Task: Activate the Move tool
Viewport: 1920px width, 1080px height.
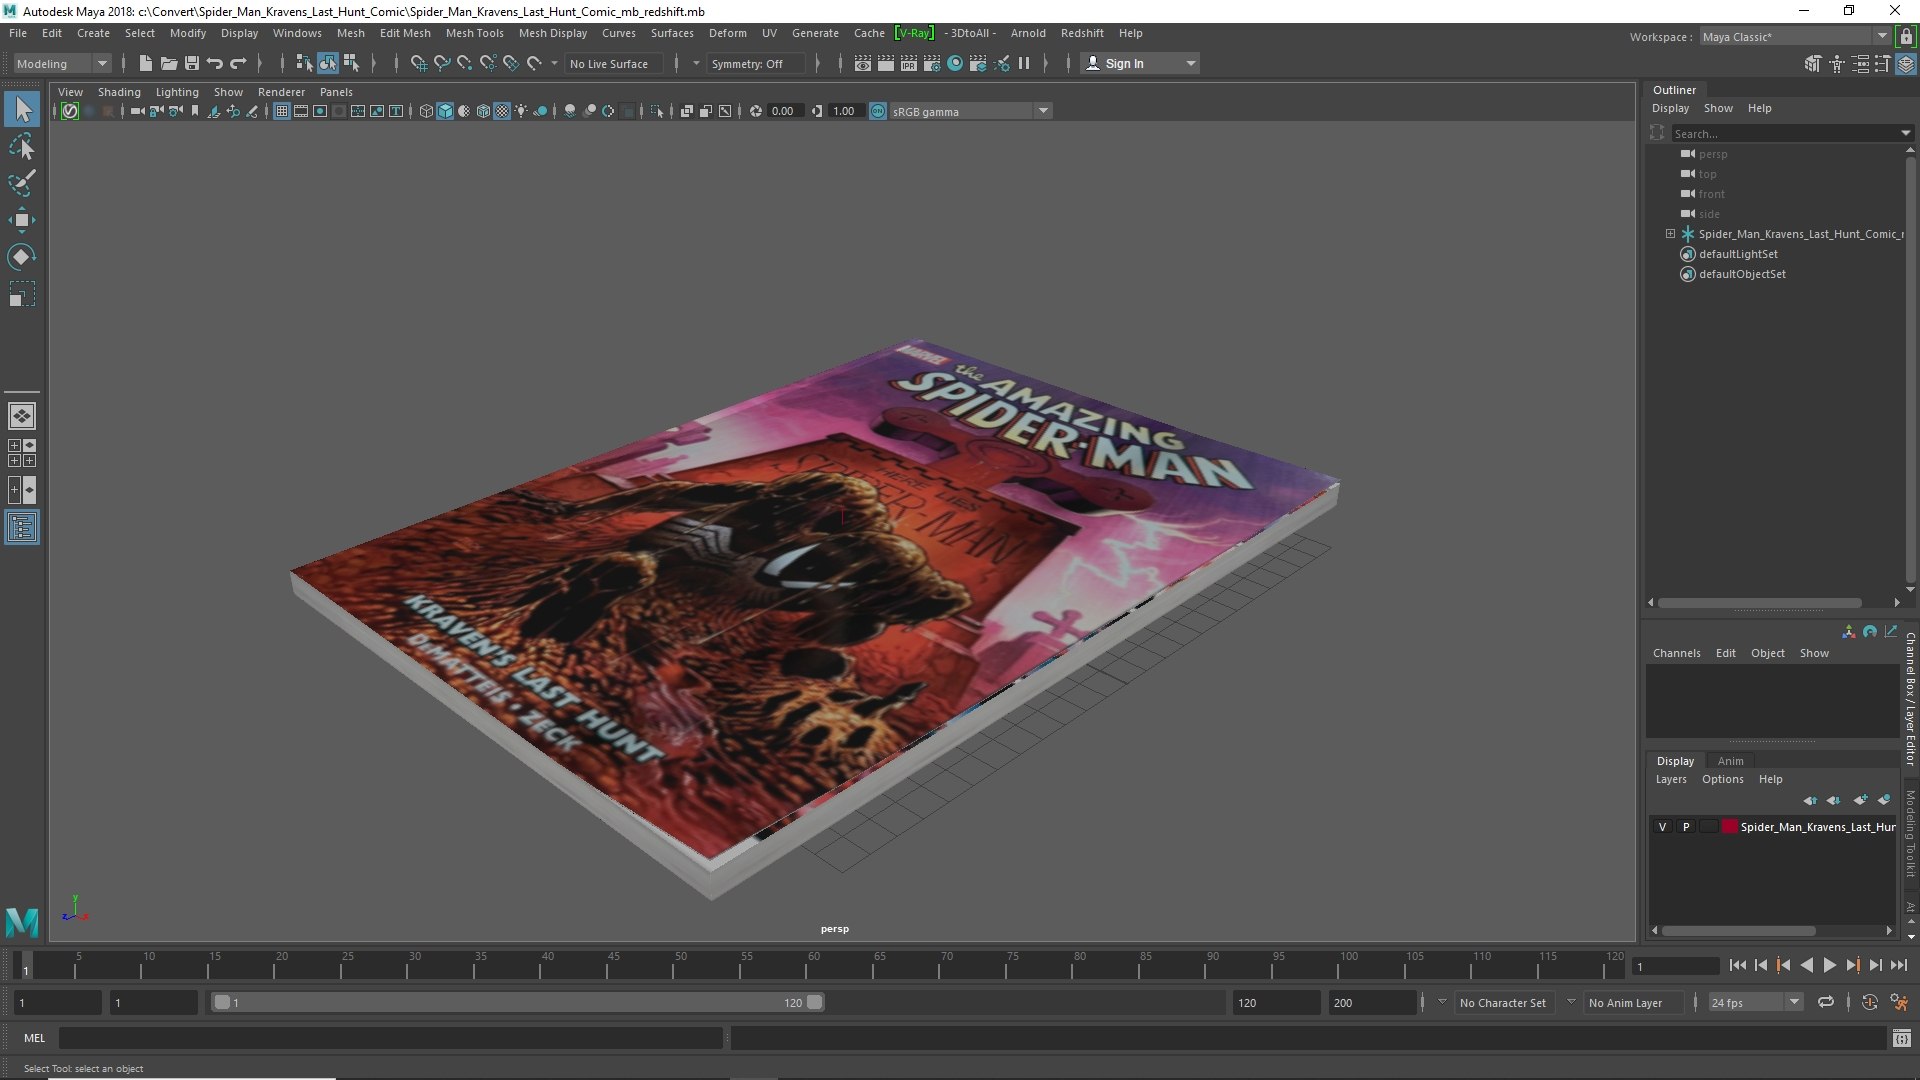Action: tap(22, 220)
